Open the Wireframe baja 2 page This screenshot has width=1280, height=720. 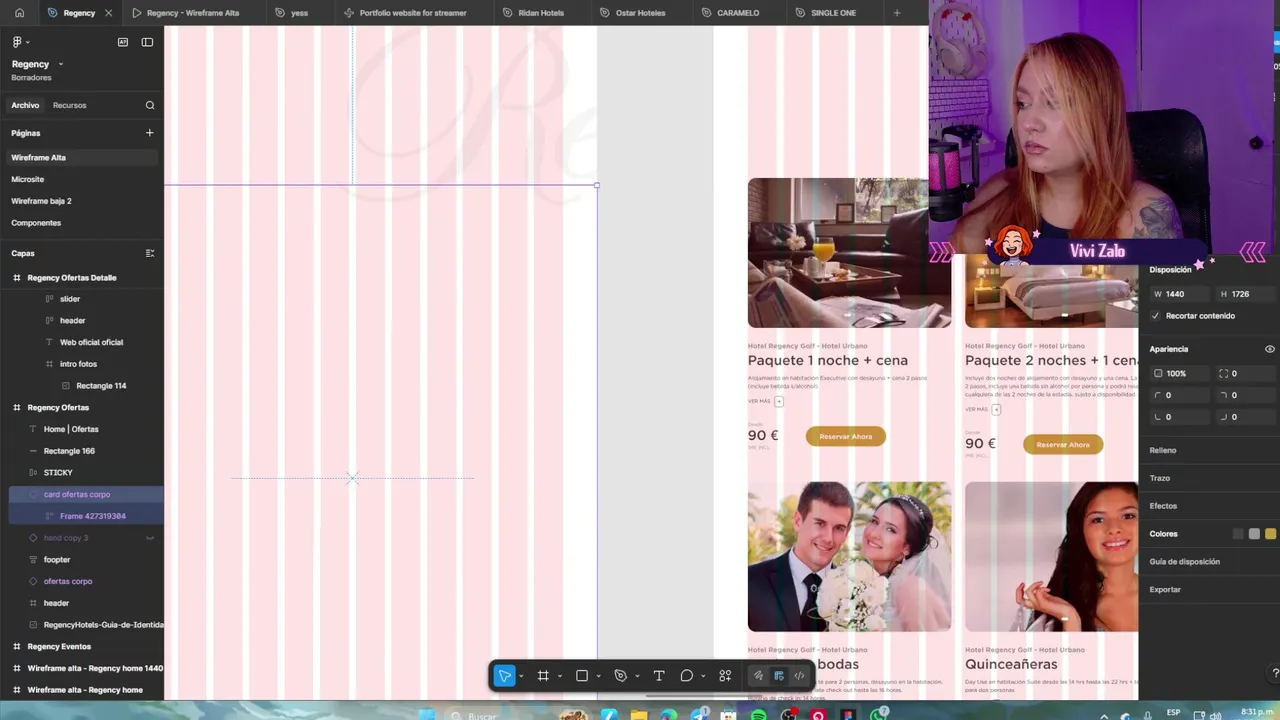coord(41,201)
